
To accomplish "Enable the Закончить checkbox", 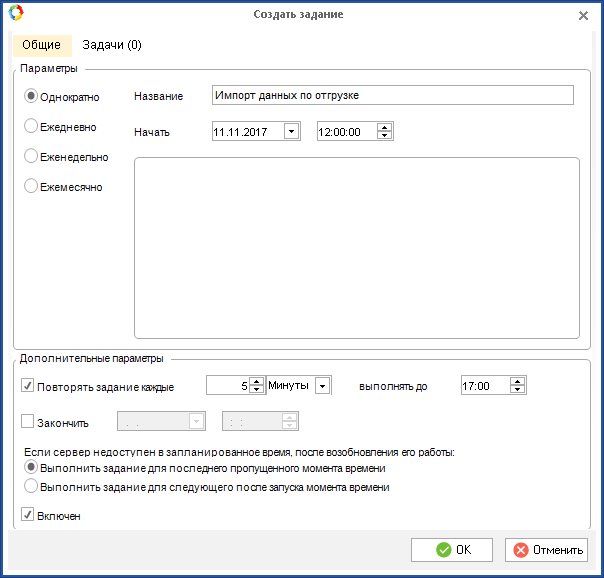I will [x=28, y=421].
